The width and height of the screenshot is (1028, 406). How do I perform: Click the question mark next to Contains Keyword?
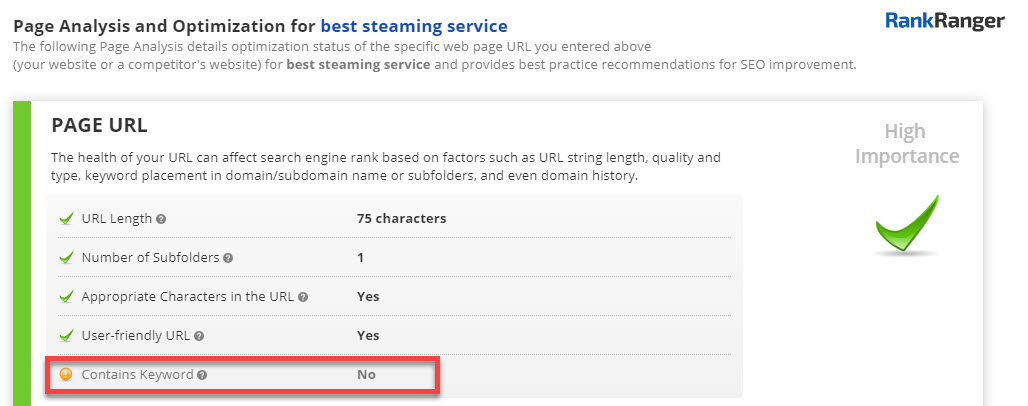point(202,376)
